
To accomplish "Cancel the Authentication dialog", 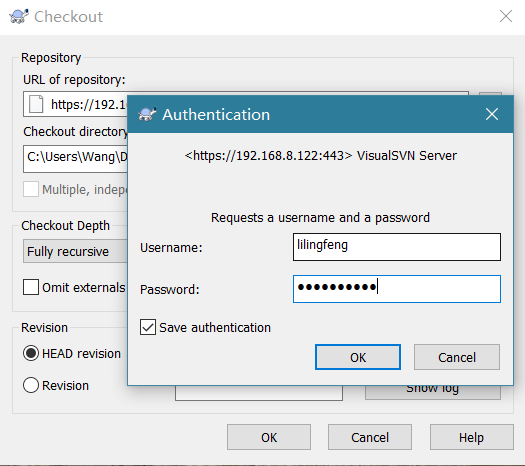I will point(457,357).
